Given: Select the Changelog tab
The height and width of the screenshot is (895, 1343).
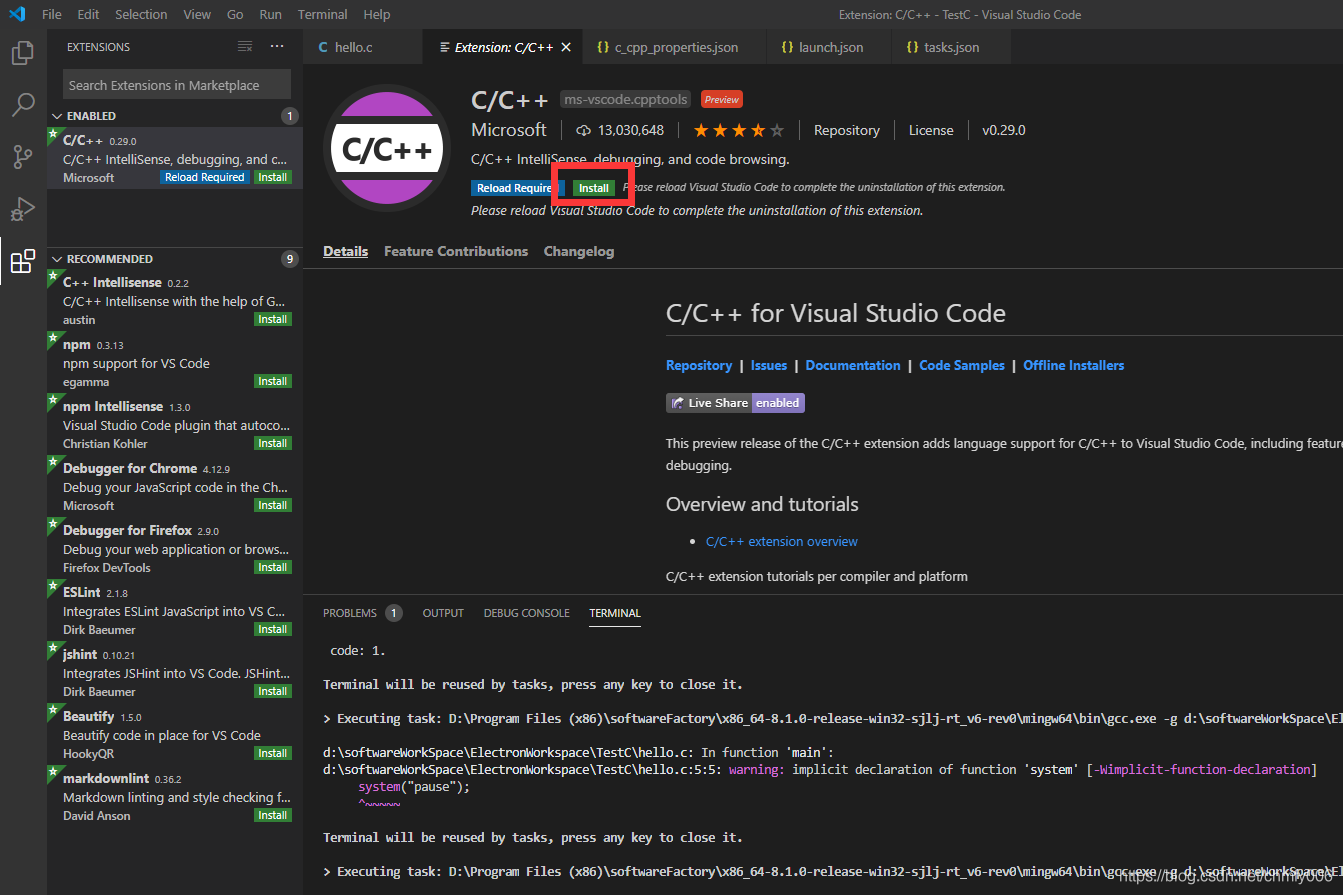Looking at the screenshot, I should pos(579,251).
